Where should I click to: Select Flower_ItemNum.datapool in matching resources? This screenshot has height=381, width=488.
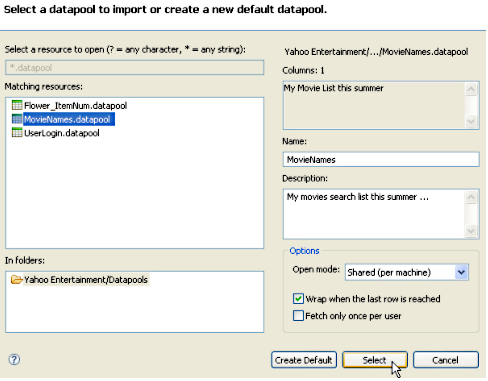pyautogui.click(x=75, y=106)
